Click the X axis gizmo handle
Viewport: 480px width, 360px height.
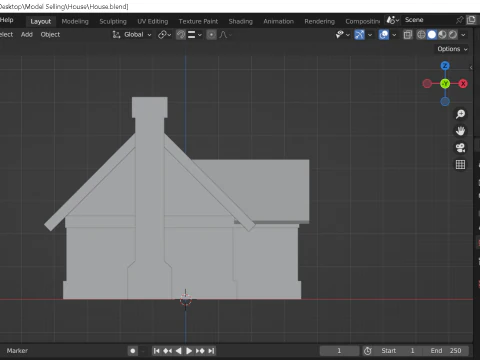coord(463,84)
